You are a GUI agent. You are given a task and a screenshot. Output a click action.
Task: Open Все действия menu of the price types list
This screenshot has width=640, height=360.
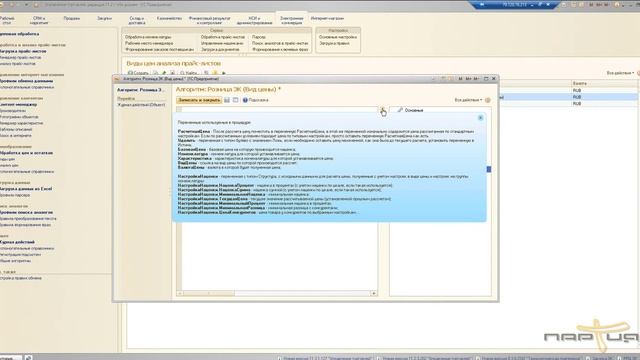(x=620, y=73)
